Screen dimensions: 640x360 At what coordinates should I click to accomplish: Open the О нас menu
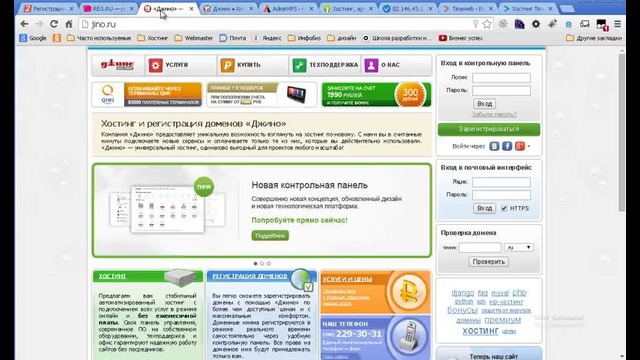pyautogui.click(x=391, y=65)
